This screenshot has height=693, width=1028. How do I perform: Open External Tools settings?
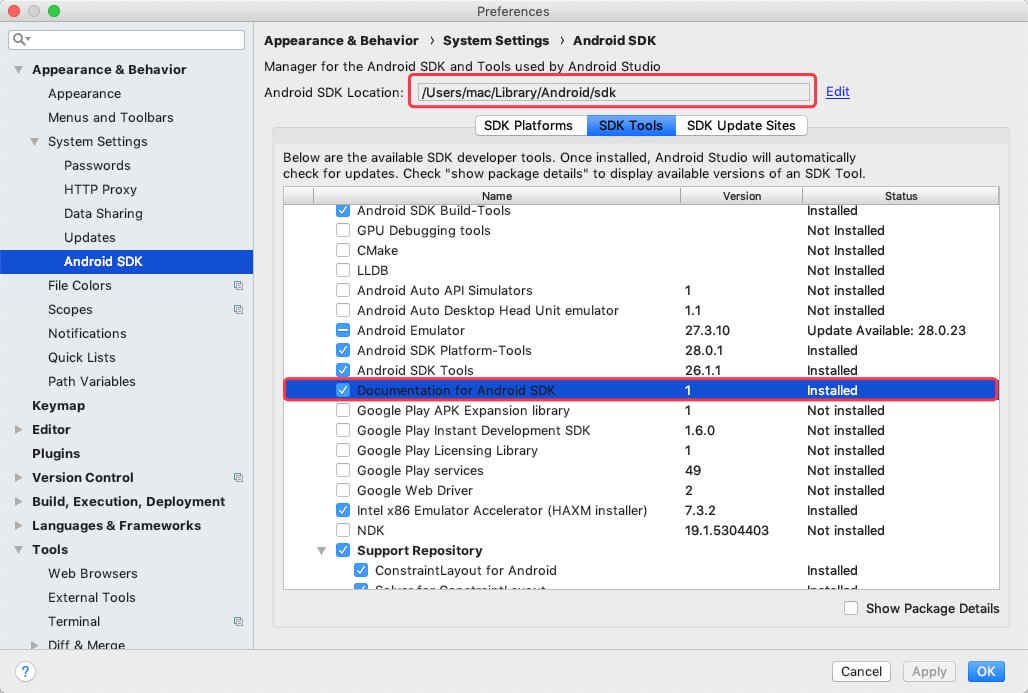92,597
